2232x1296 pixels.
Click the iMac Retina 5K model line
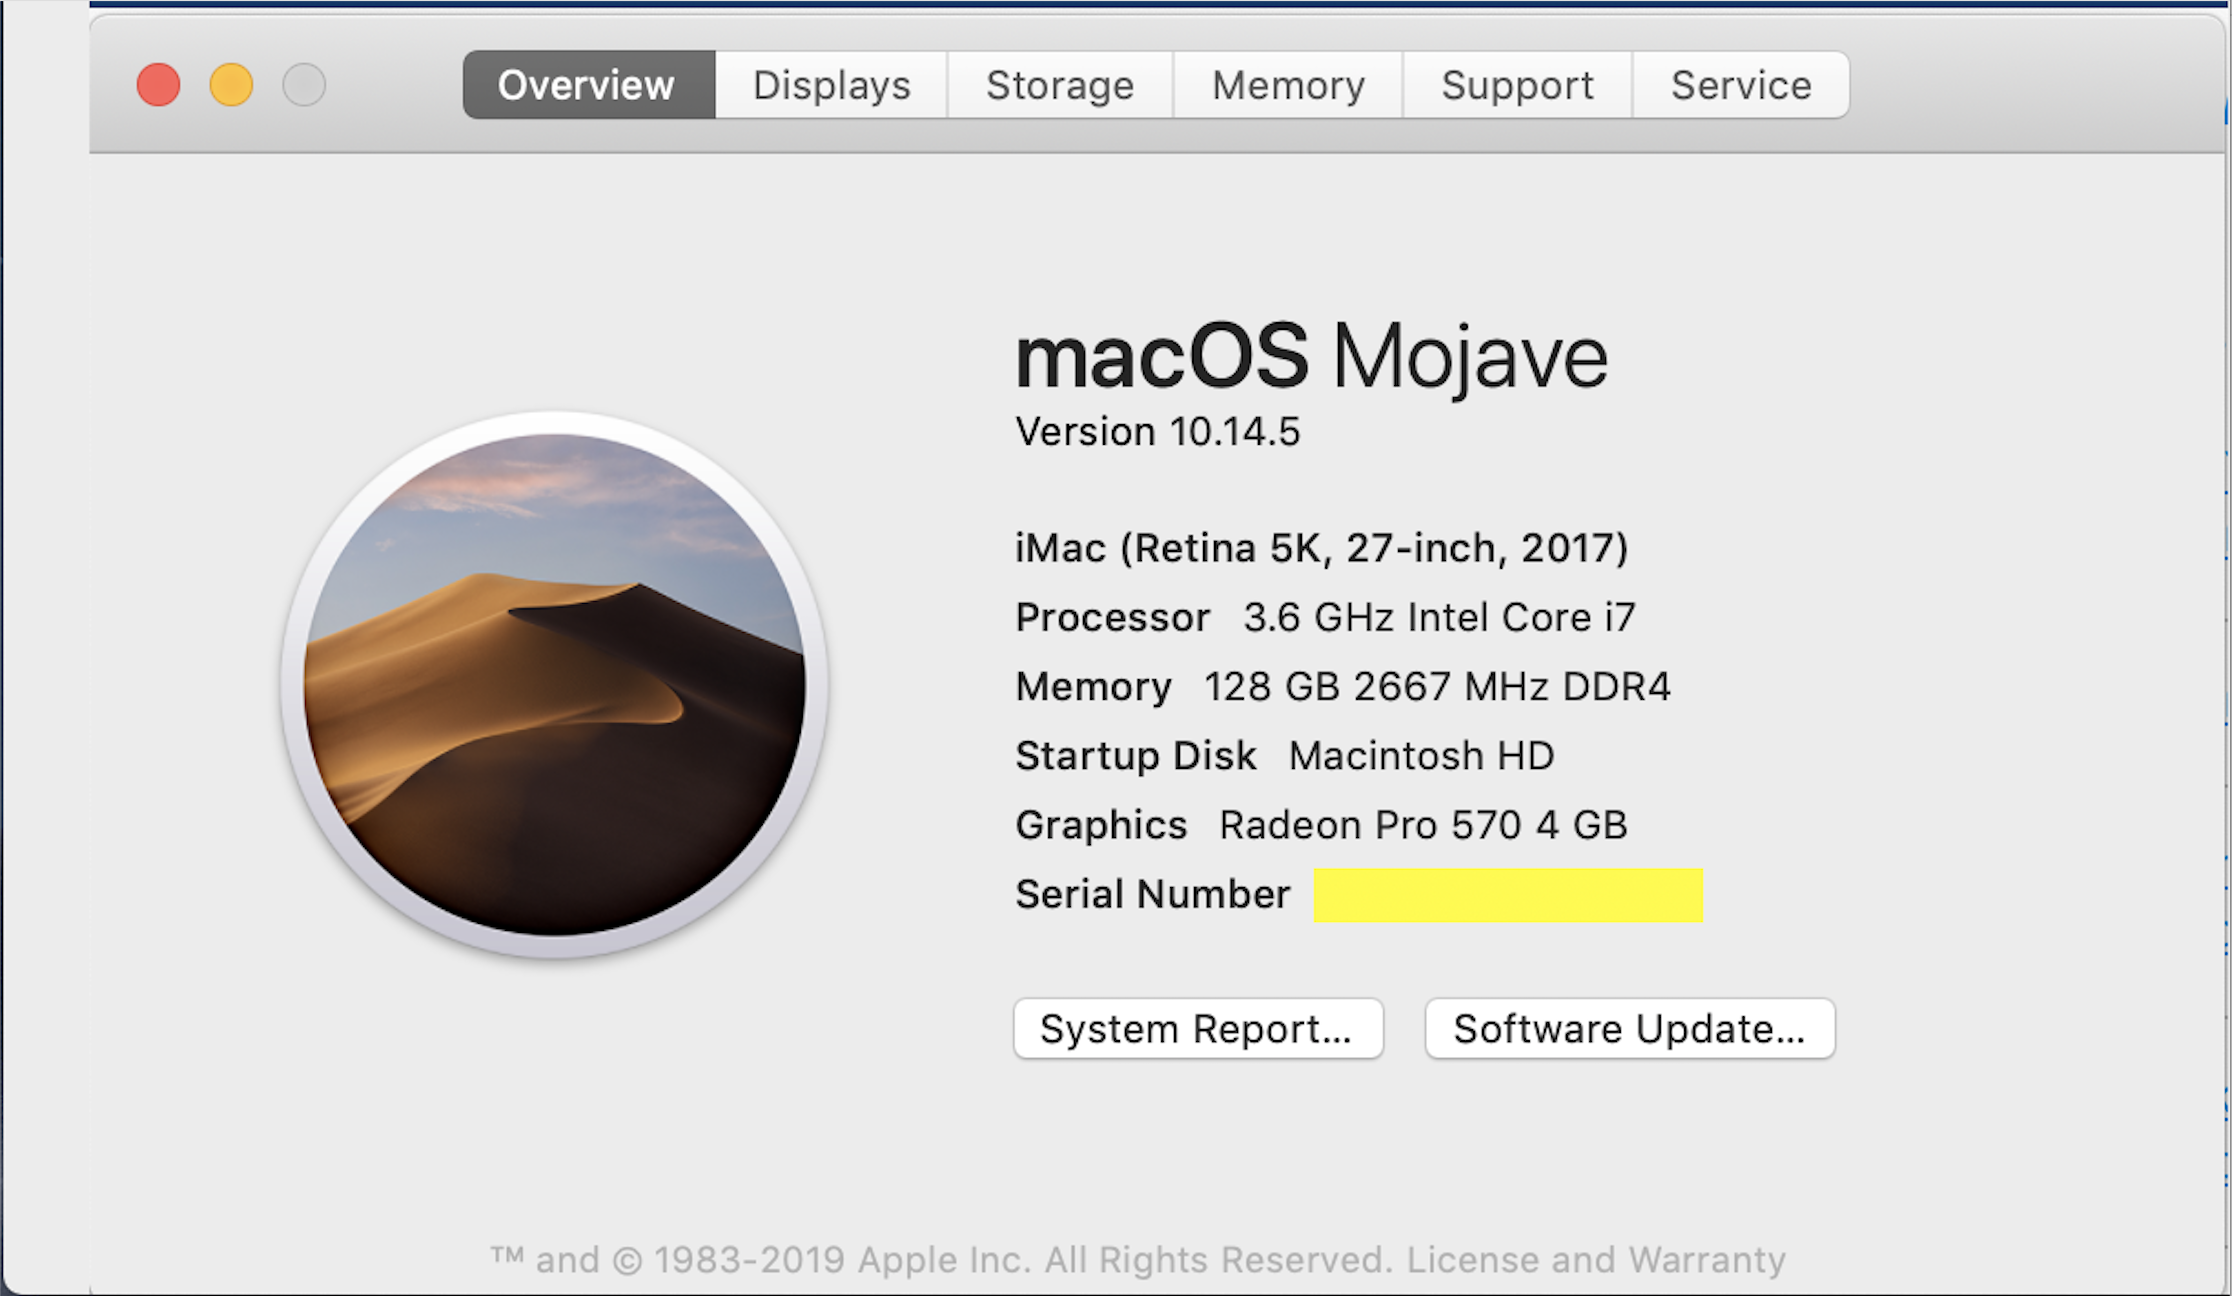click(x=1321, y=548)
